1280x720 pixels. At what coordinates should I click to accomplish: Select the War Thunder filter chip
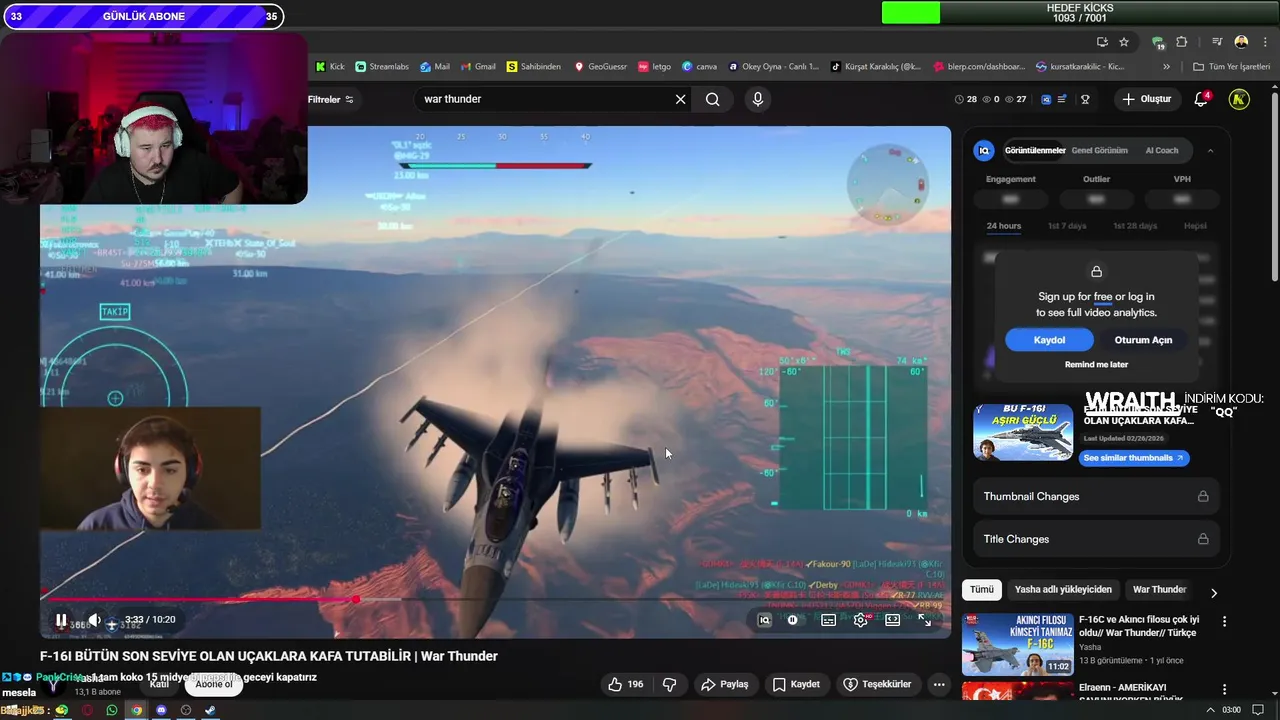click(1159, 590)
